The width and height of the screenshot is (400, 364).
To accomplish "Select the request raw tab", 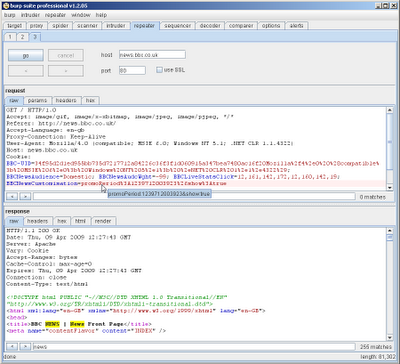I will coord(14,100).
